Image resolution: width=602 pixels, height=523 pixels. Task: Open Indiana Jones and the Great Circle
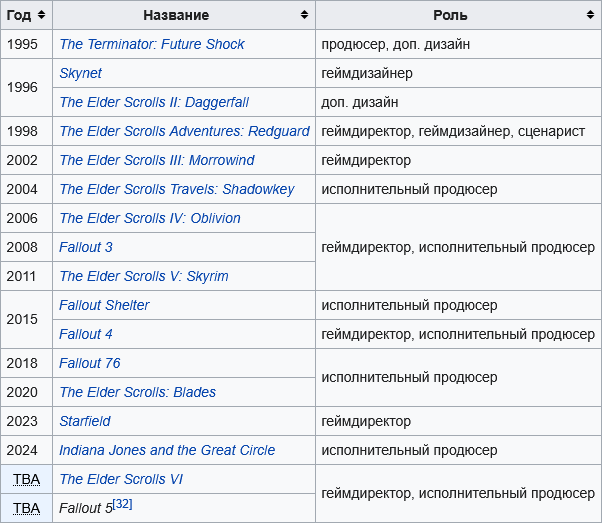click(167, 450)
